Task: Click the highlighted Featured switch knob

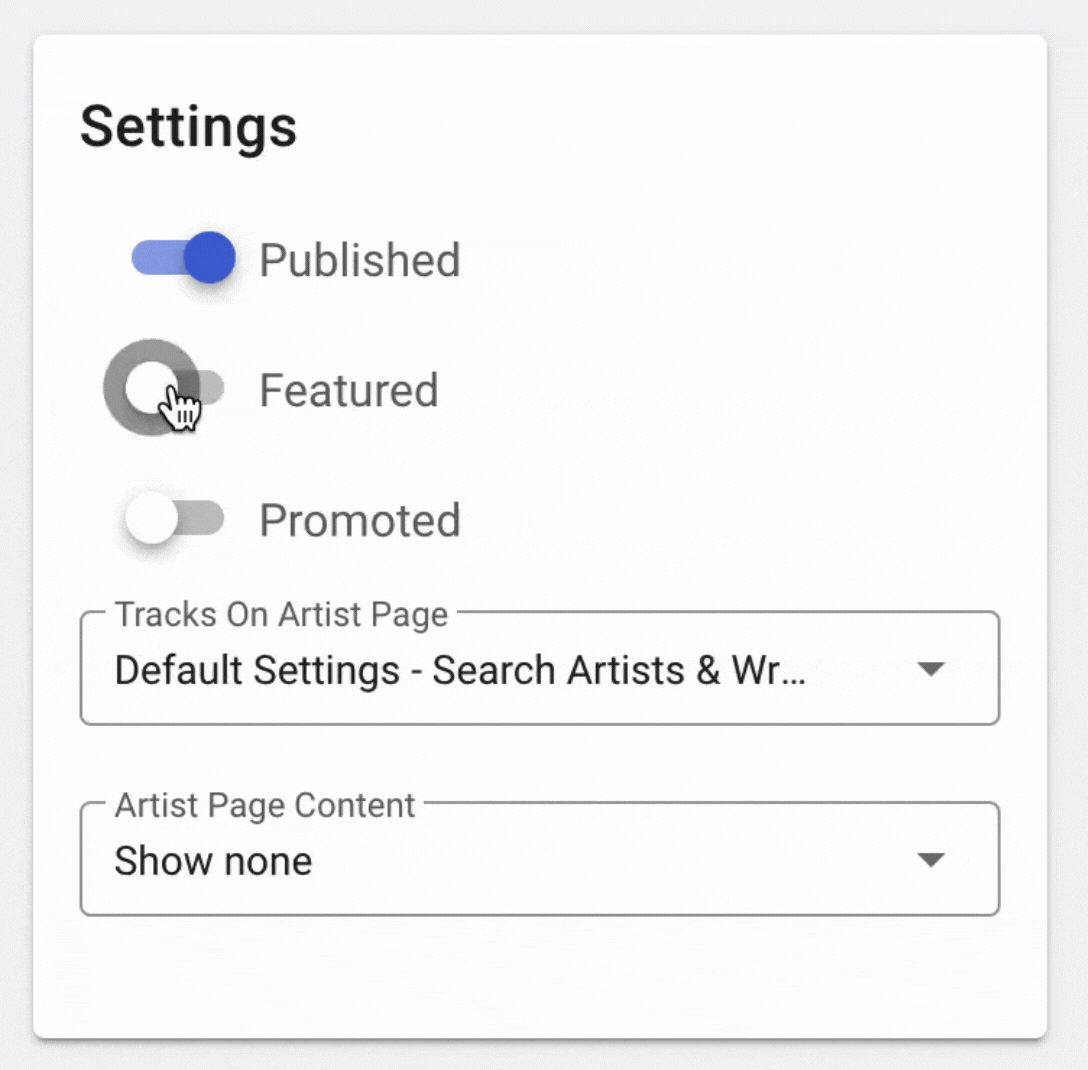Action: [148, 387]
